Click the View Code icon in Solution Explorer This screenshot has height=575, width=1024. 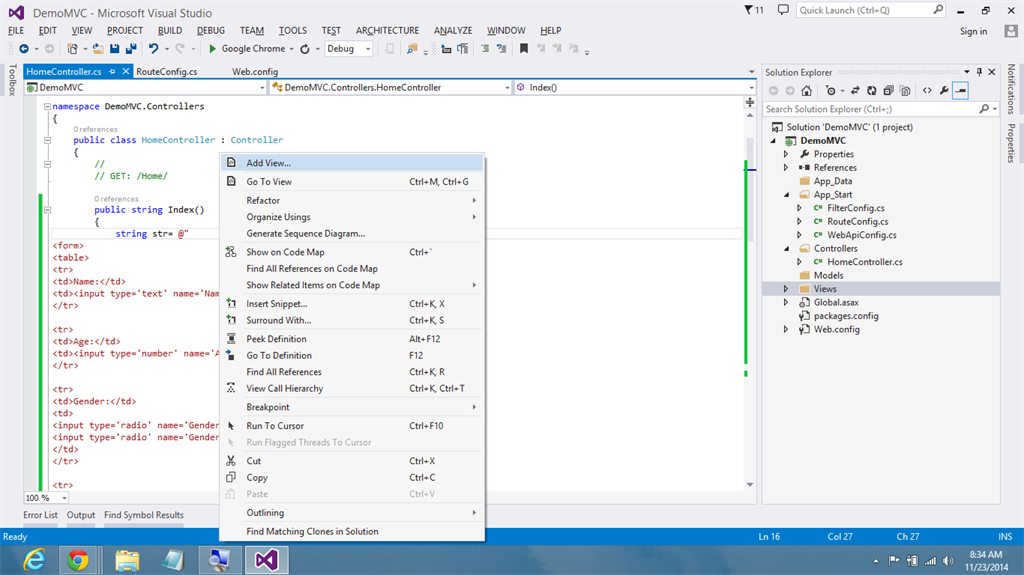(927, 90)
